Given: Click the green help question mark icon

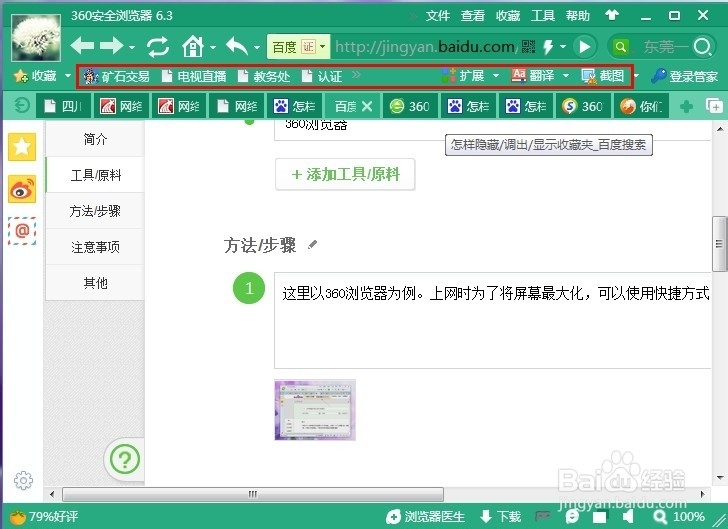Looking at the screenshot, I should (x=124, y=459).
